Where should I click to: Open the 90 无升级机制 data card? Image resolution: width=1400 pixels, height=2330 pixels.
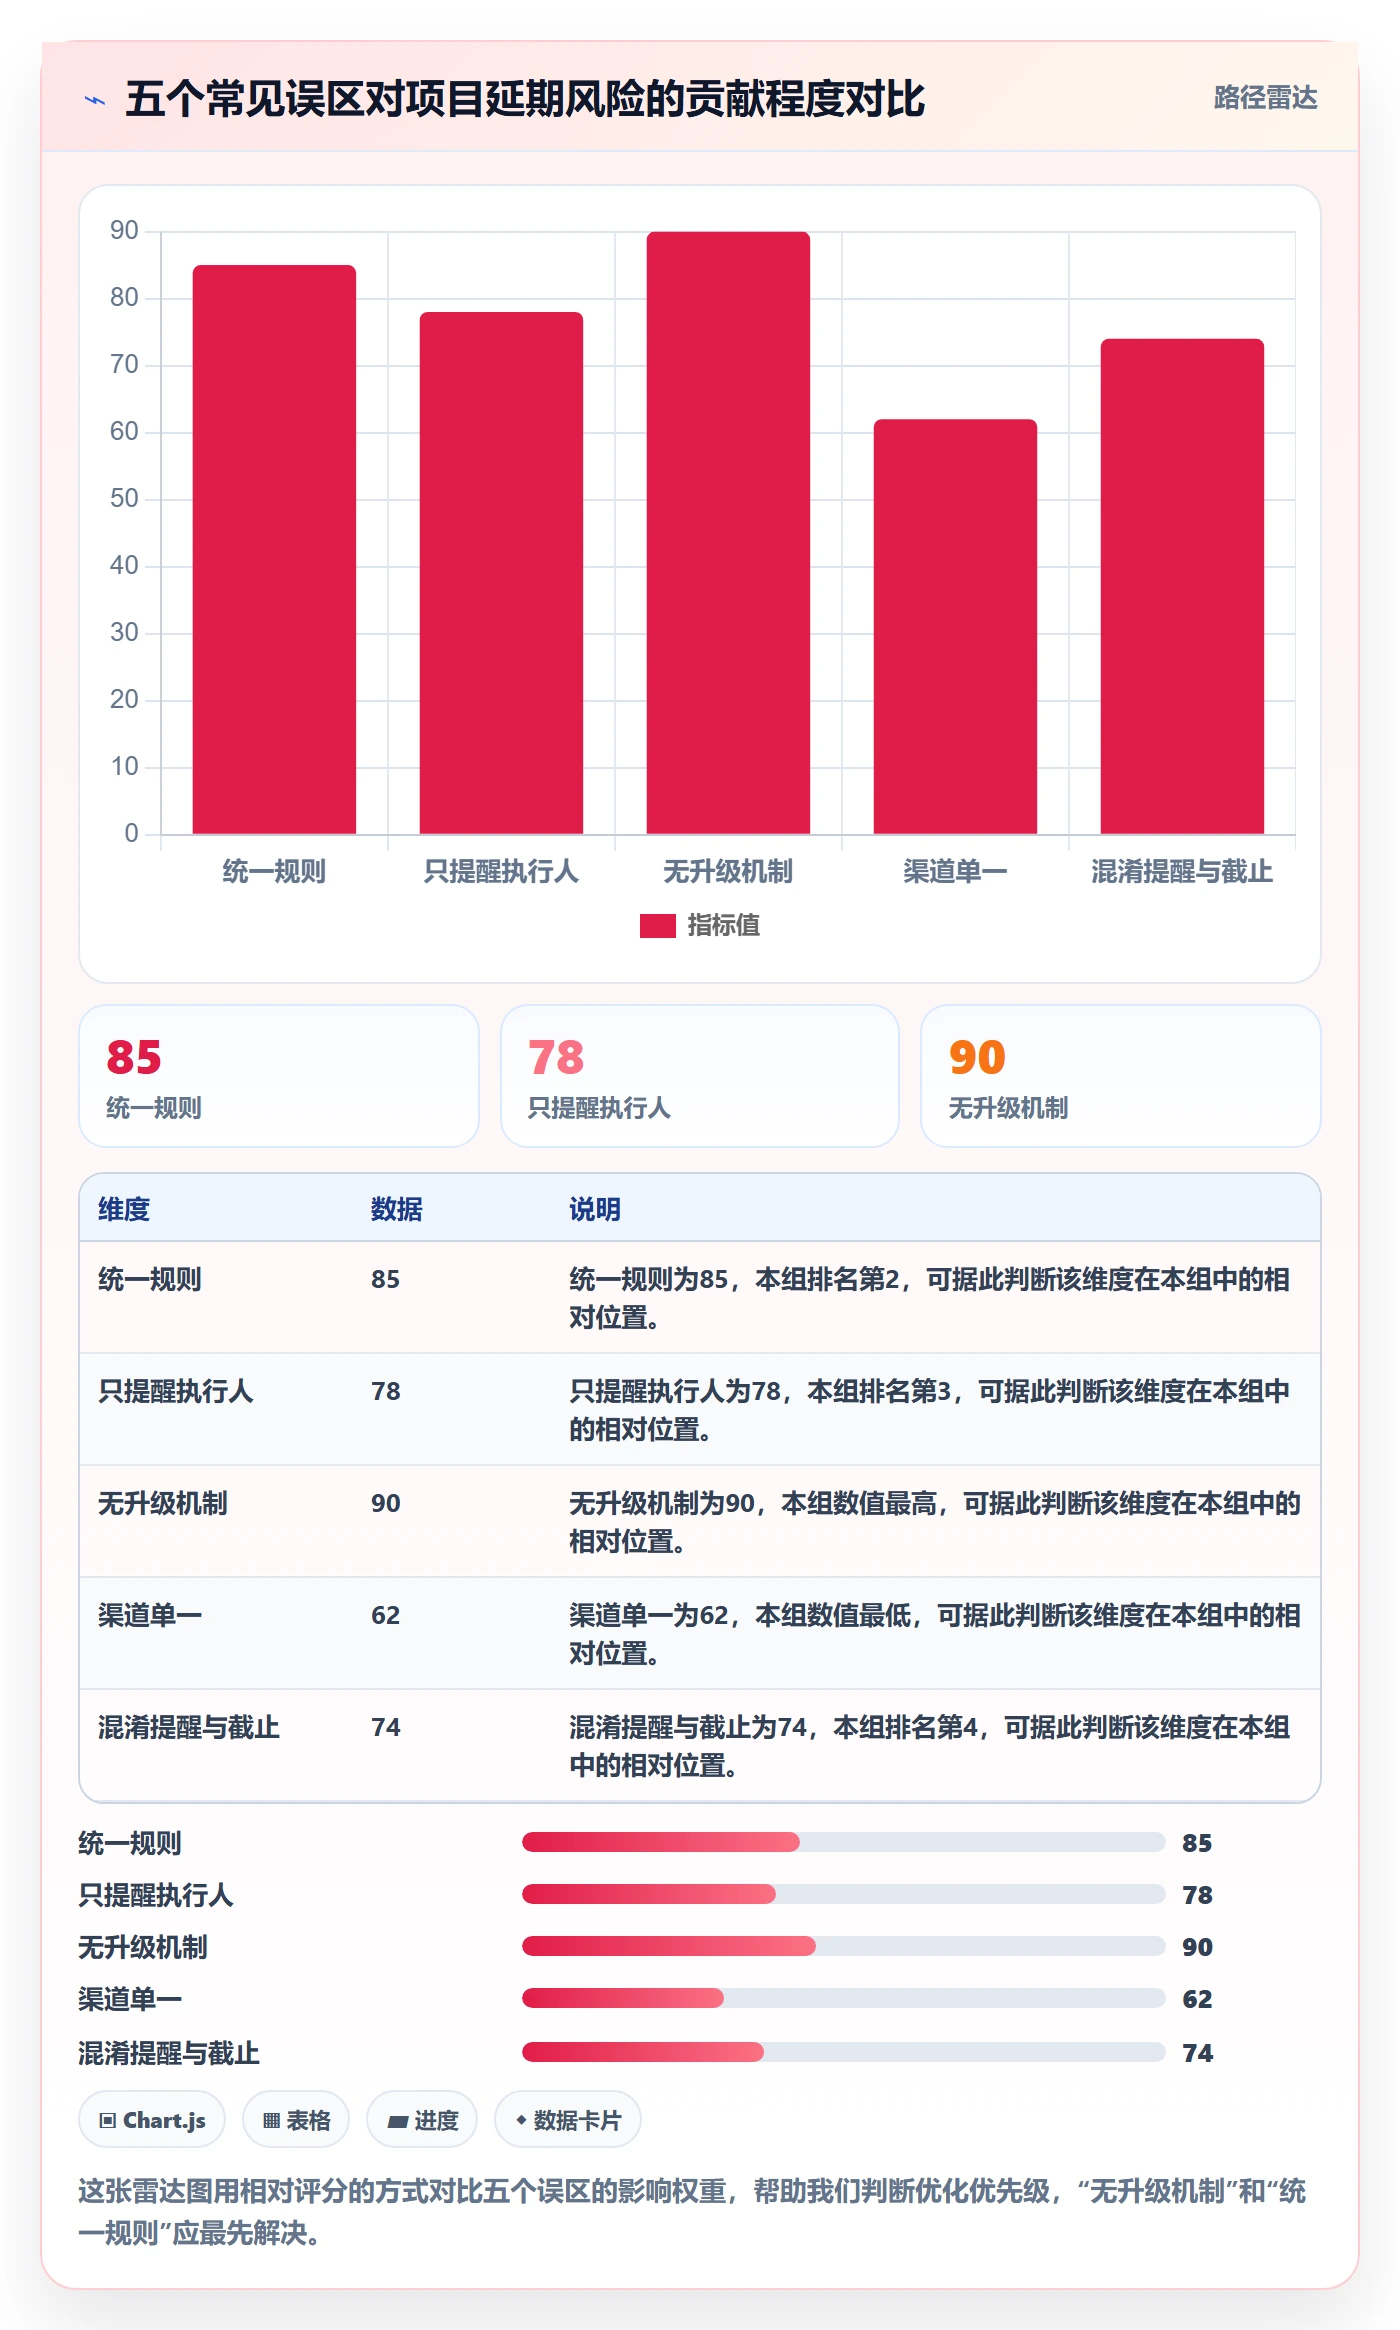1121,1076
